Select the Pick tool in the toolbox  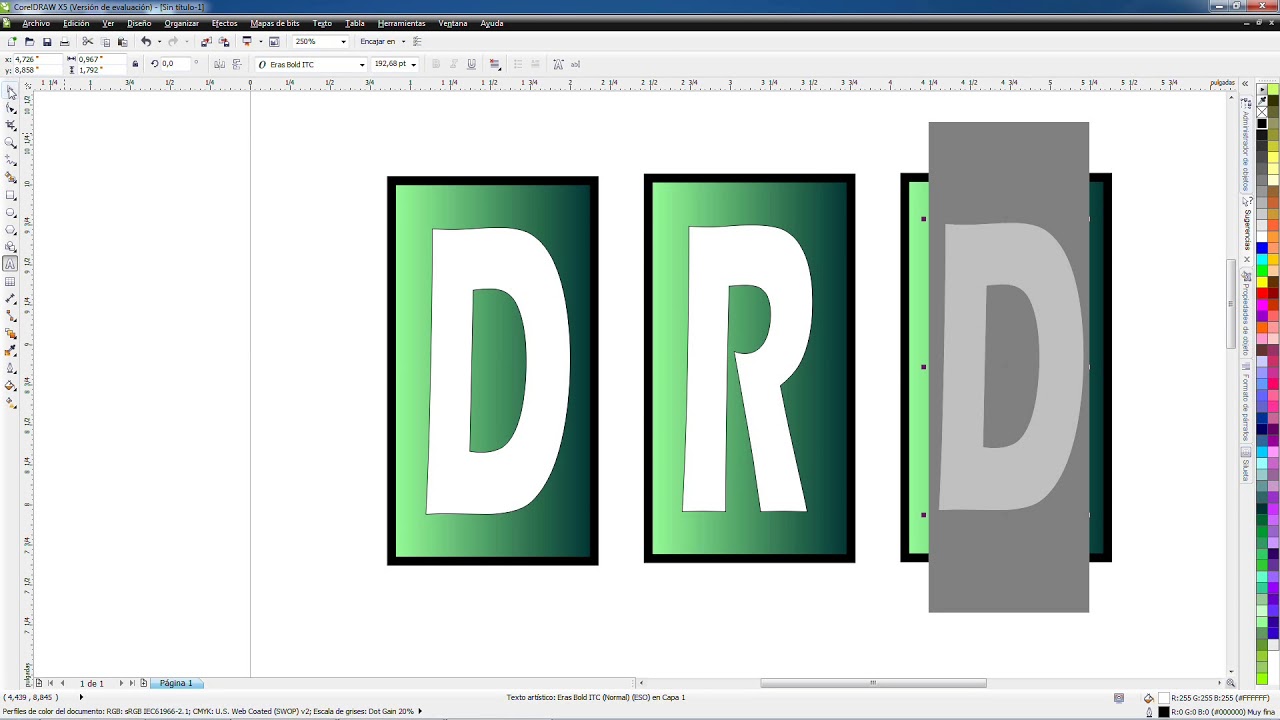[11, 91]
